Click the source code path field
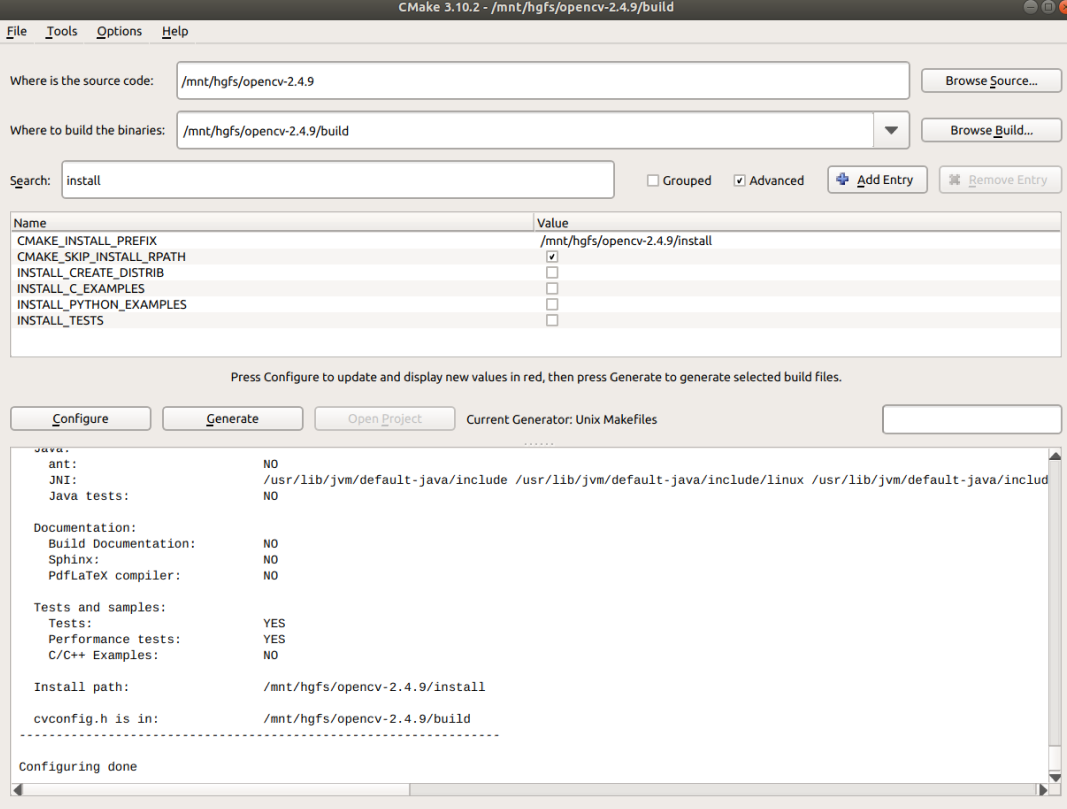 (542, 81)
